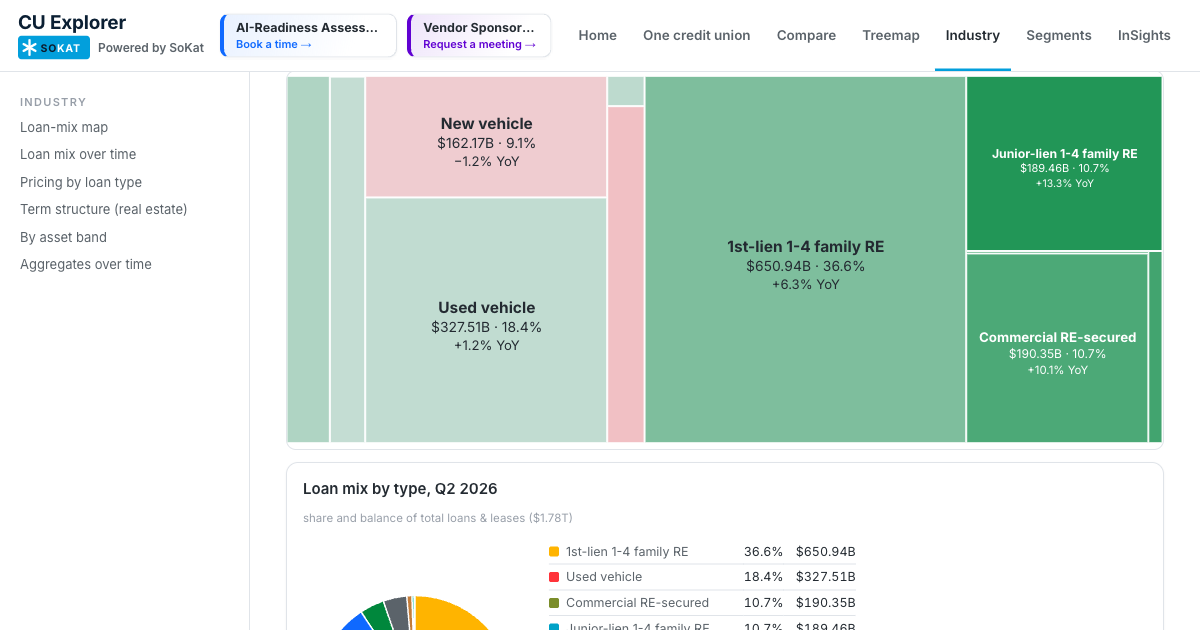Go to the One credit union tab
Image resolution: width=1200 pixels, height=630 pixels.
coord(697,35)
